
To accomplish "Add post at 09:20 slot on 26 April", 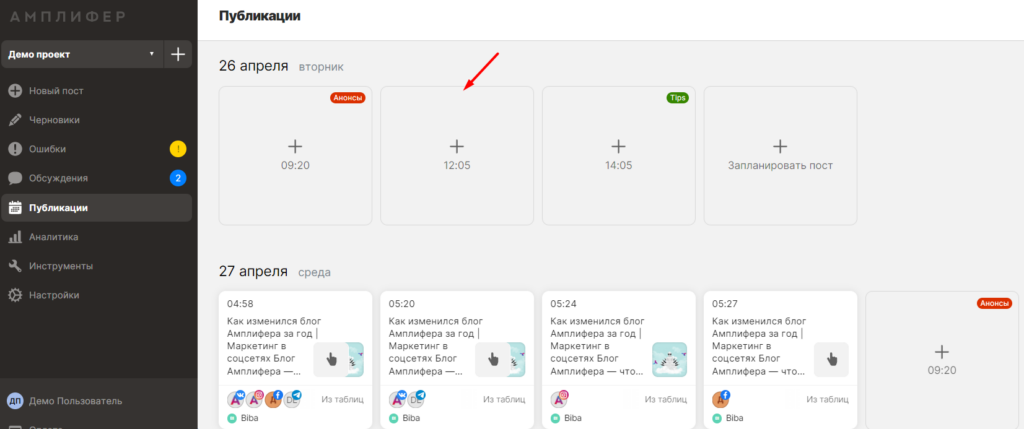I will point(295,155).
